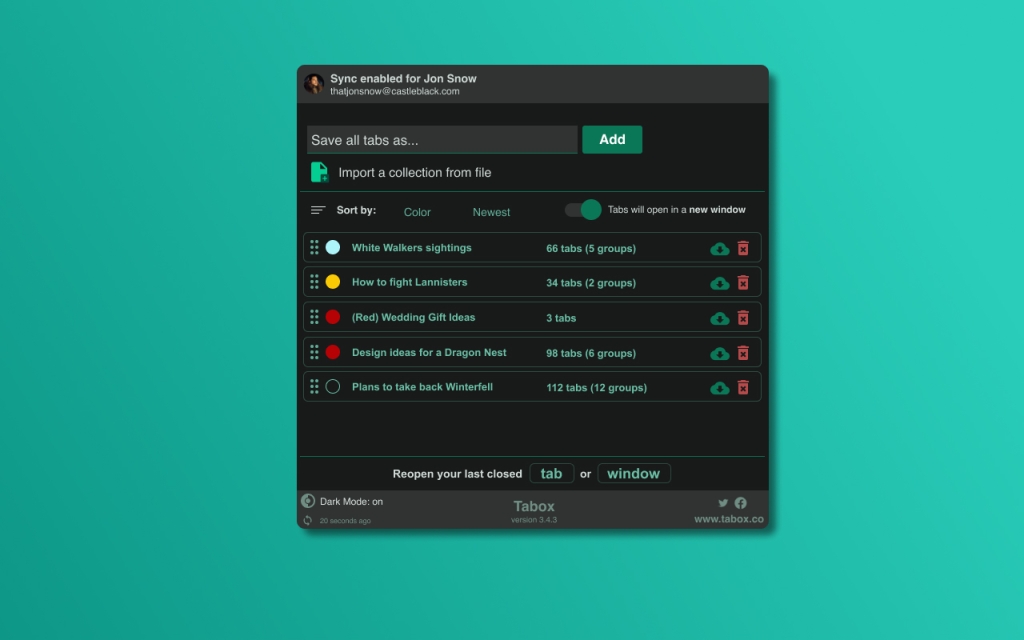
Task: Export Design ideas for a Dragon Nest collection
Action: coord(720,353)
